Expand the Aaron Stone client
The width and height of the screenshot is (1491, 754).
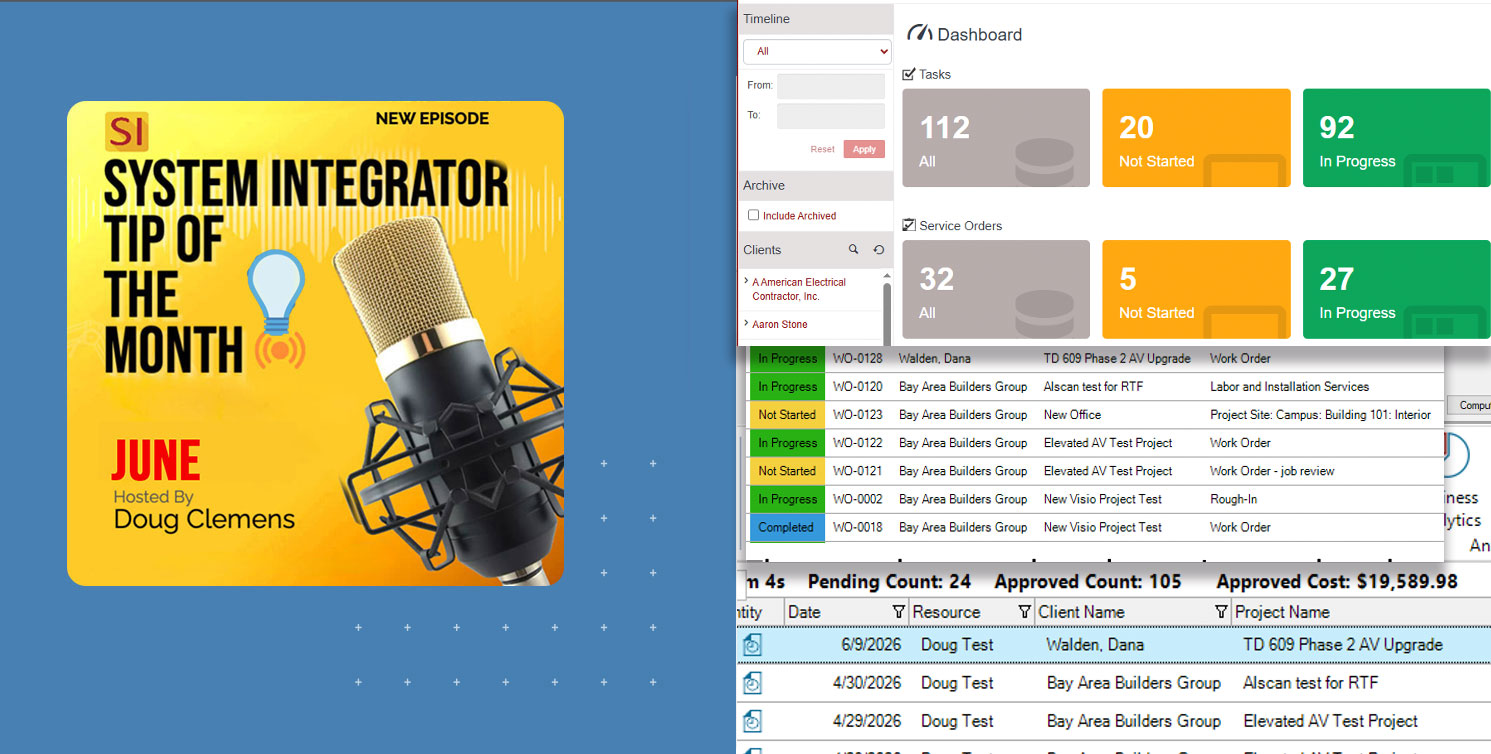tap(747, 324)
